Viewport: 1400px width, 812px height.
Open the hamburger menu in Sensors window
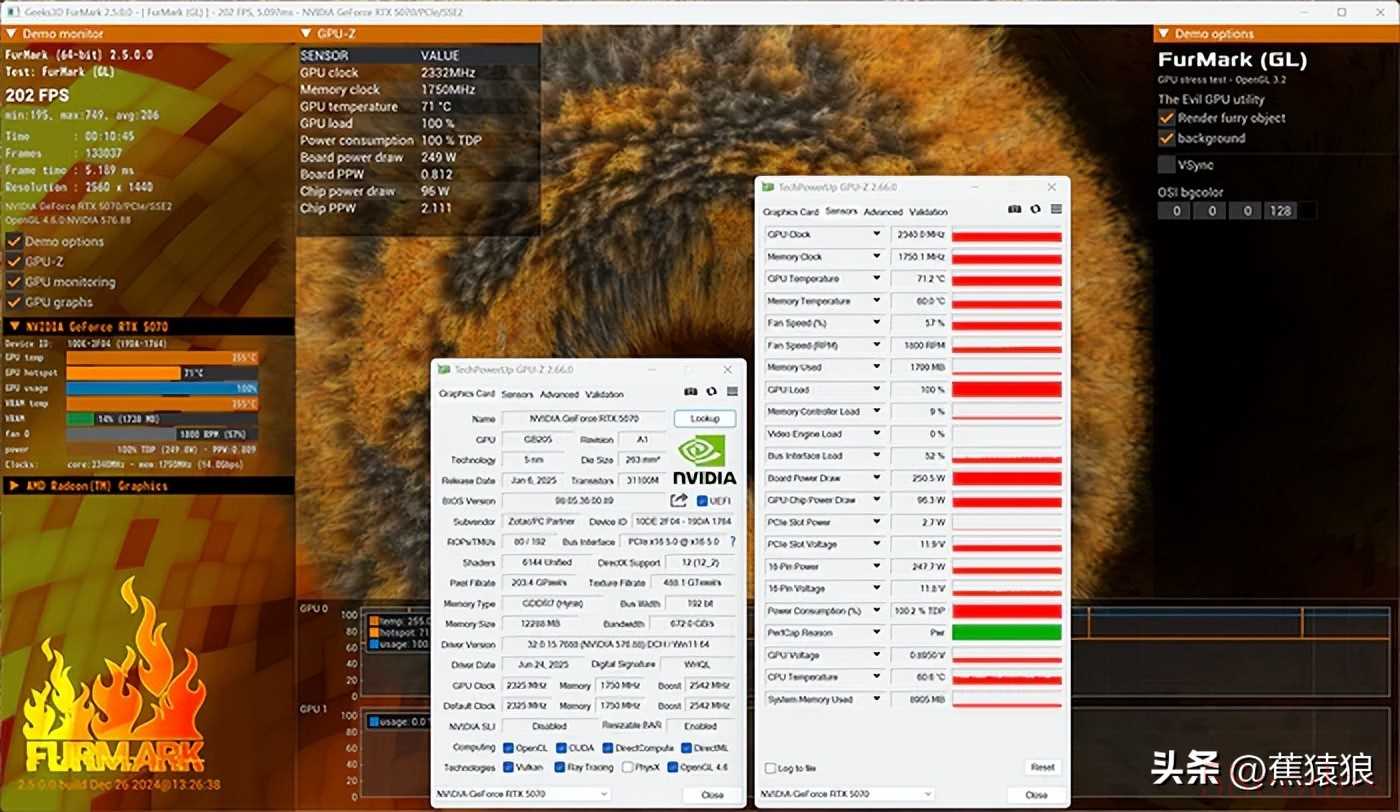pyautogui.click(x=1056, y=210)
